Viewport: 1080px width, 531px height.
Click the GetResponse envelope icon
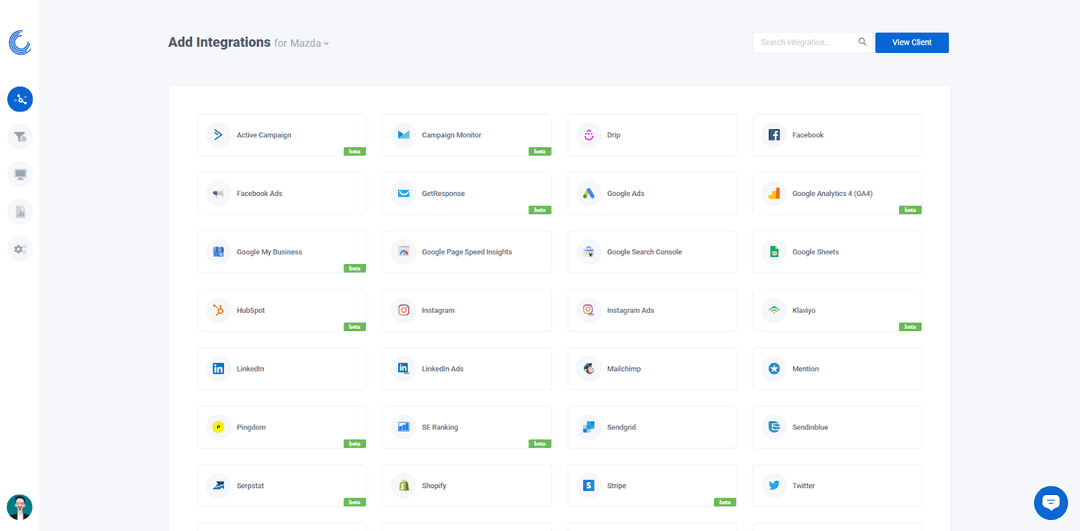[404, 194]
